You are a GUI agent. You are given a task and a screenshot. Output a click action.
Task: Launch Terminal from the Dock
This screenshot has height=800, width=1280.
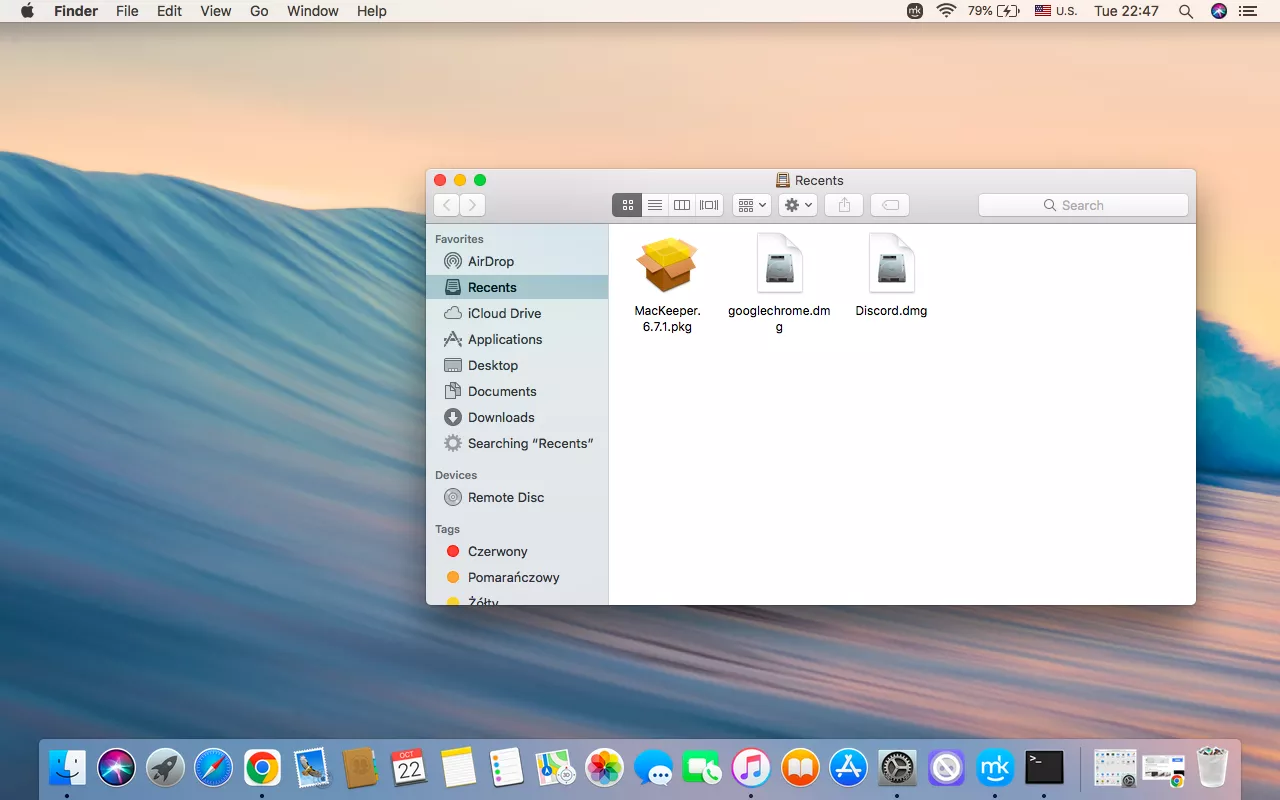click(x=1044, y=768)
